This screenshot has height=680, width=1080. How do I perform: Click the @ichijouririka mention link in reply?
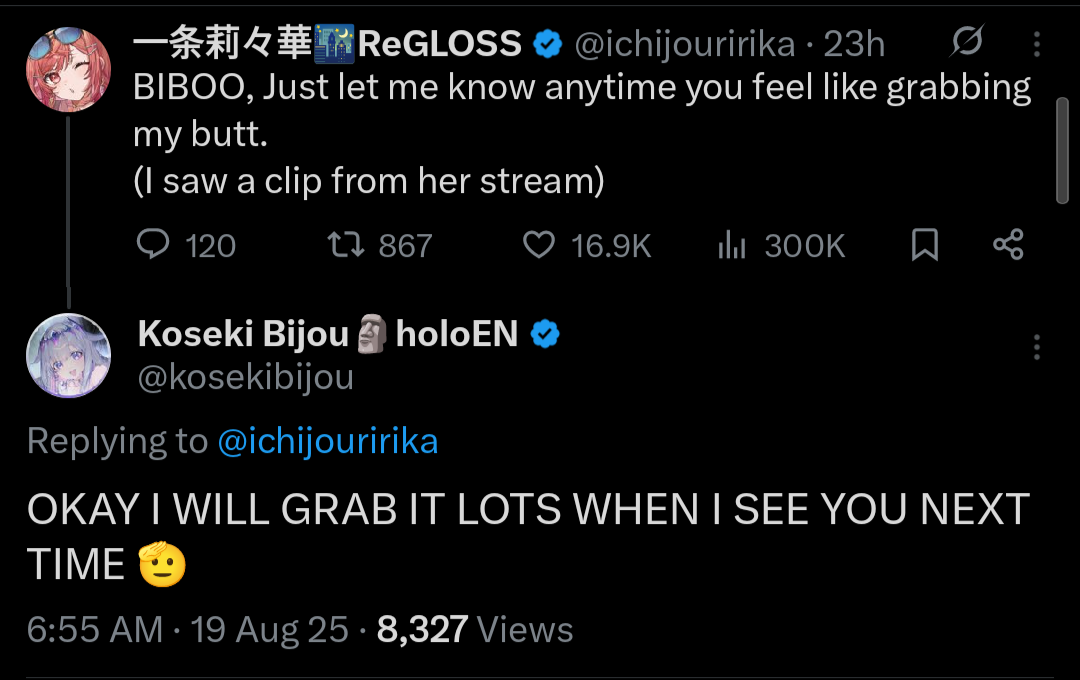pos(328,441)
